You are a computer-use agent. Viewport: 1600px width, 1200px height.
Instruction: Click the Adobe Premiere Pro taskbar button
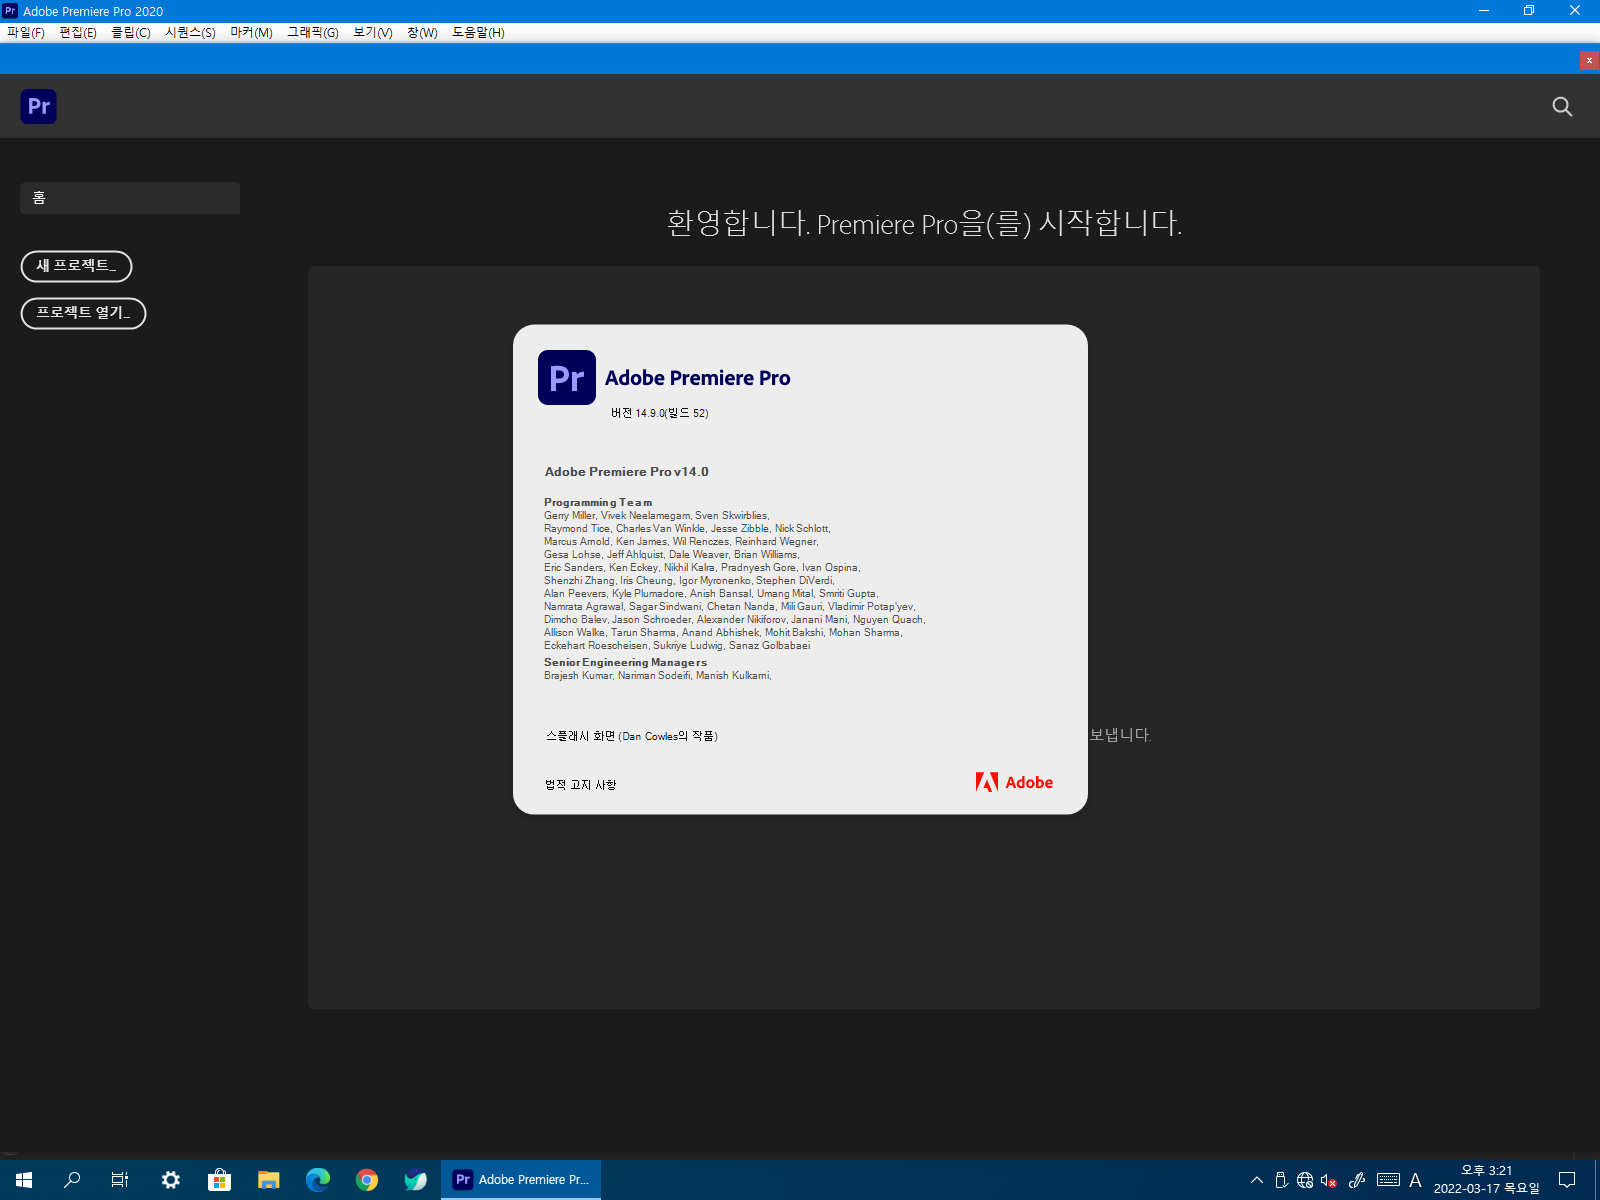pyautogui.click(x=521, y=1180)
